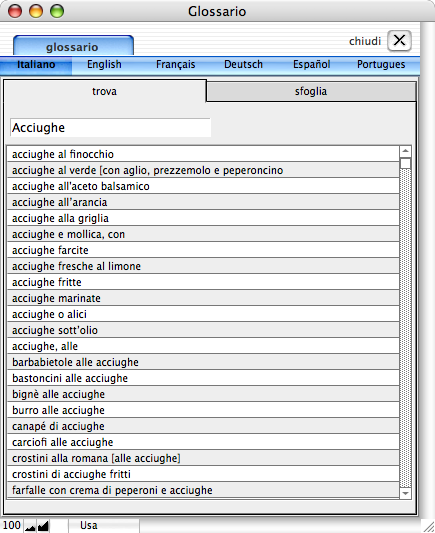Click the vertical scrollbar thumb
This screenshot has width=435, height=533.
coord(405,164)
